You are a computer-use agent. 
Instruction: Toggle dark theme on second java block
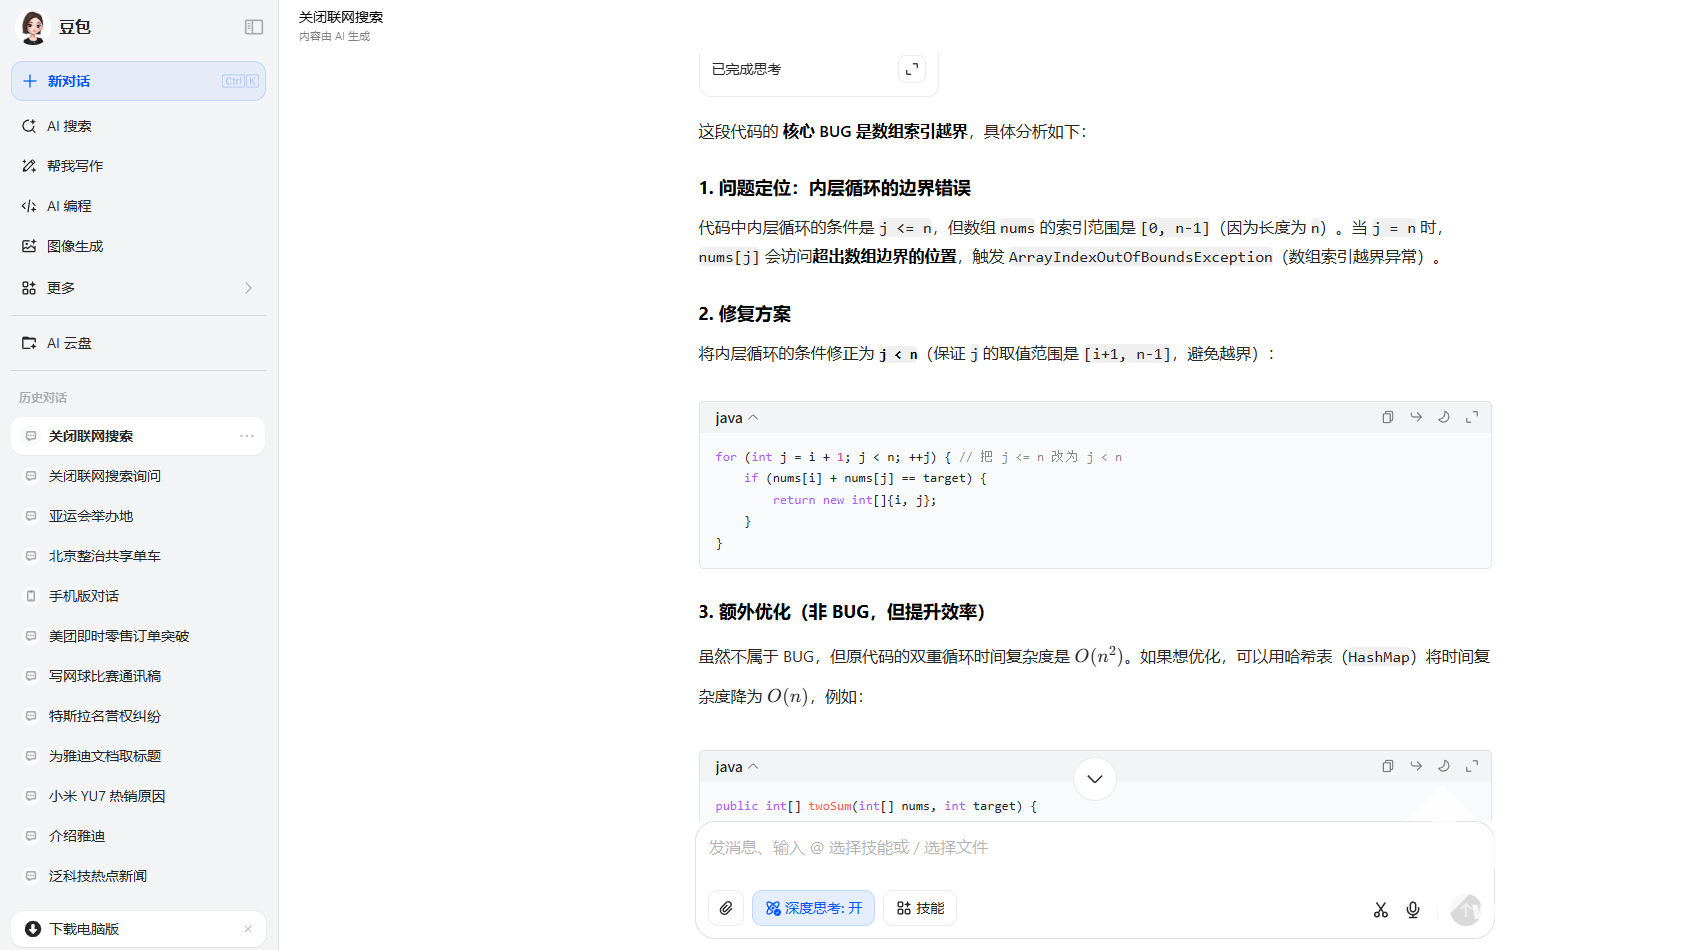click(1444, 766)
